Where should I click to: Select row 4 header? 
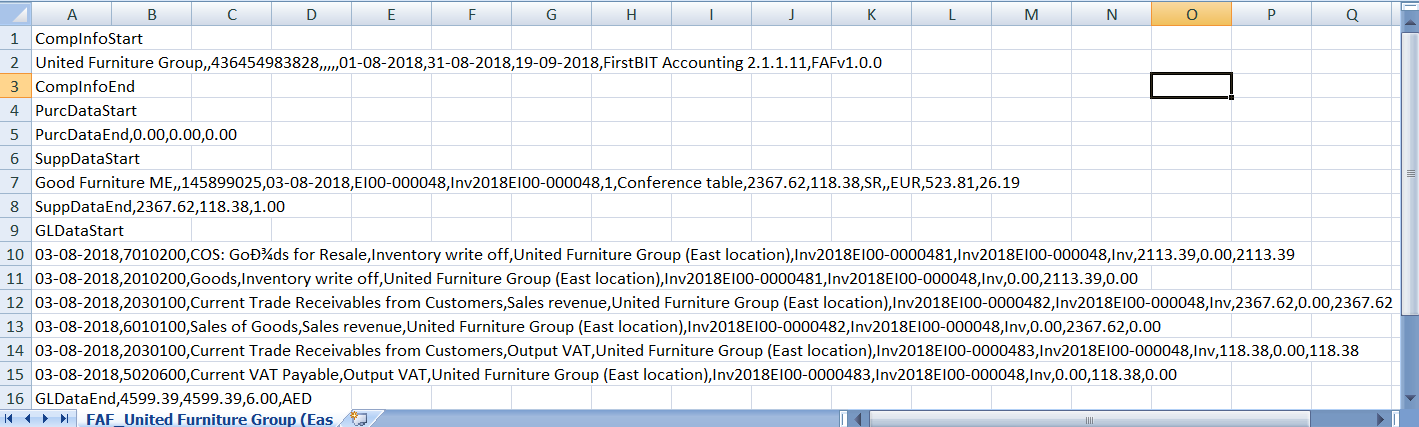pos(15,110)
